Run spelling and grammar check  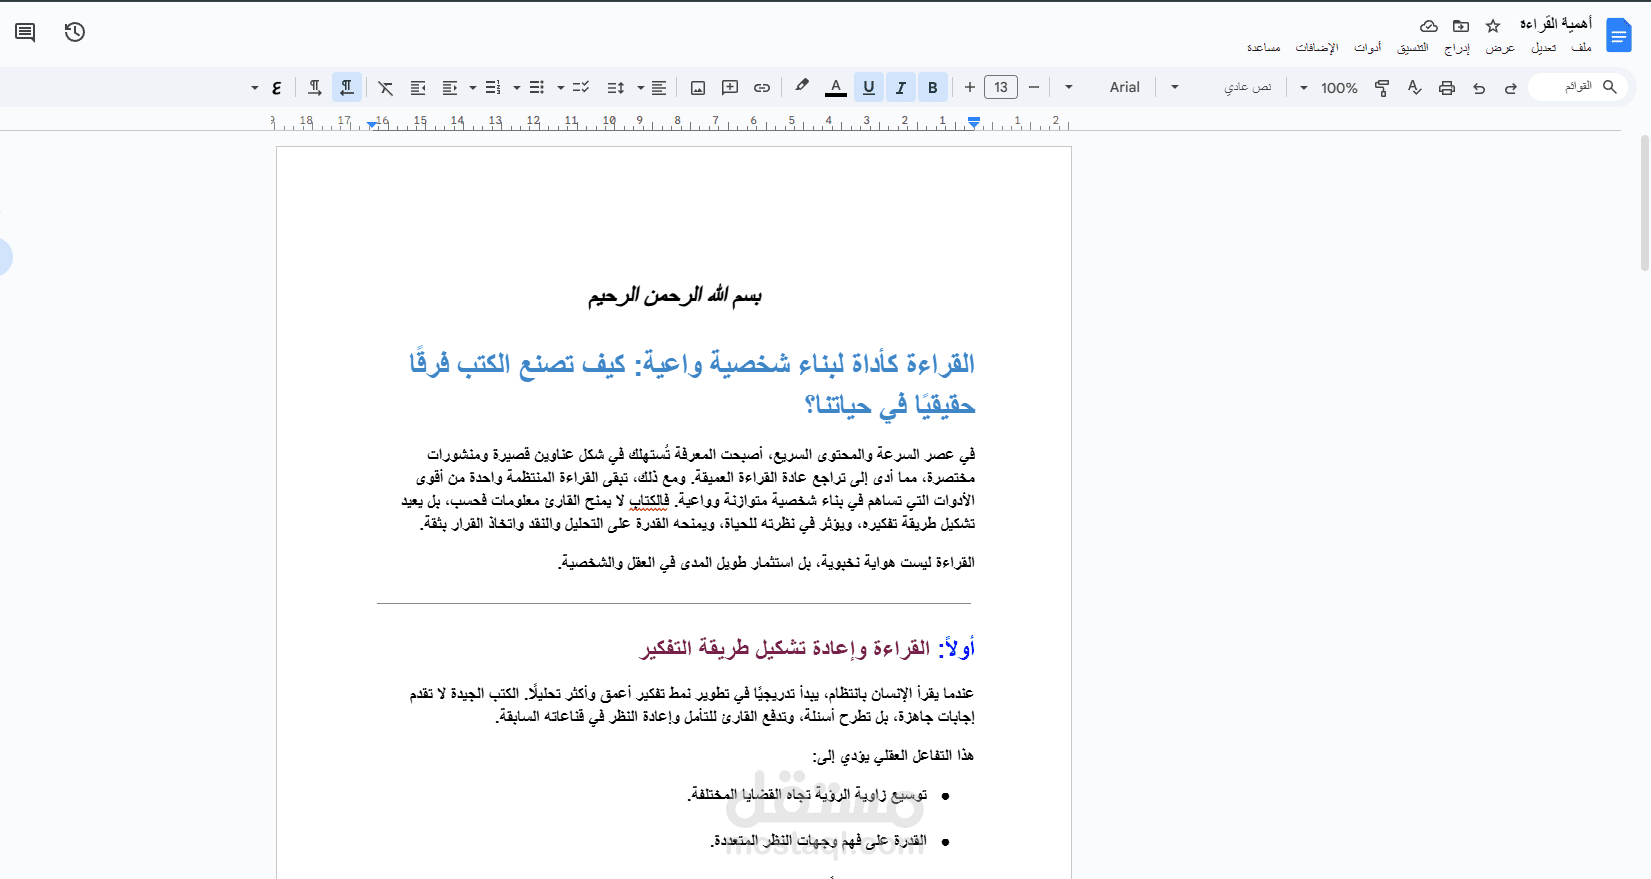pyautogui.click(x=1415, y=88)
